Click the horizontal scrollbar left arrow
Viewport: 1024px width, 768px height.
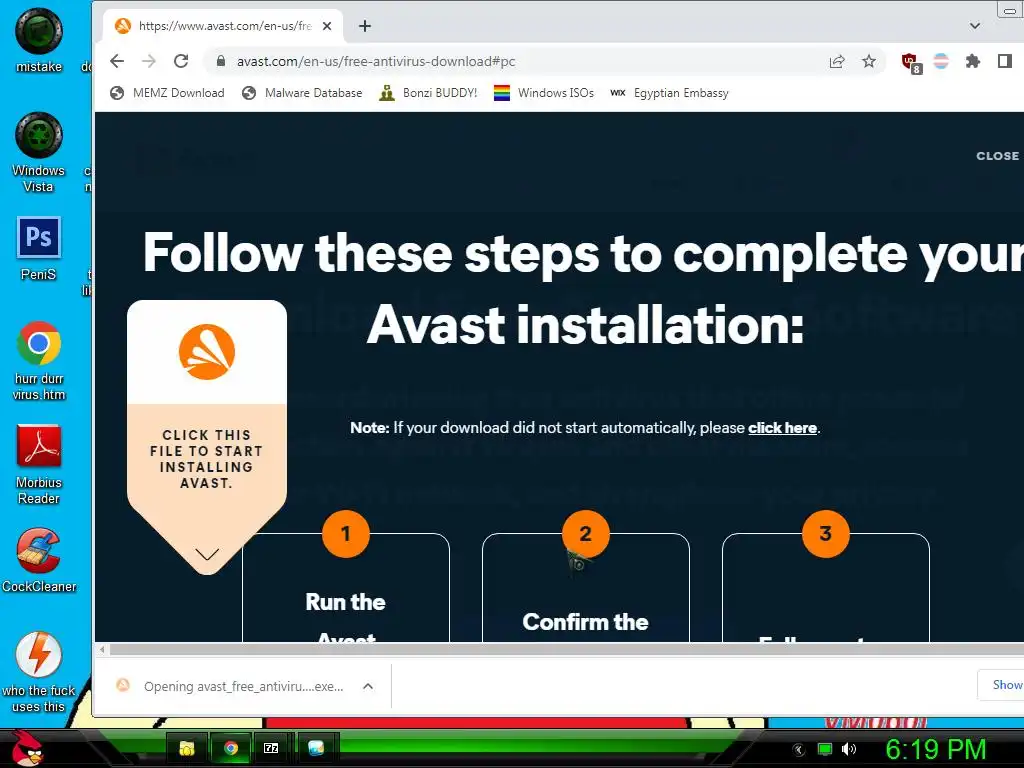pos(102,650)
